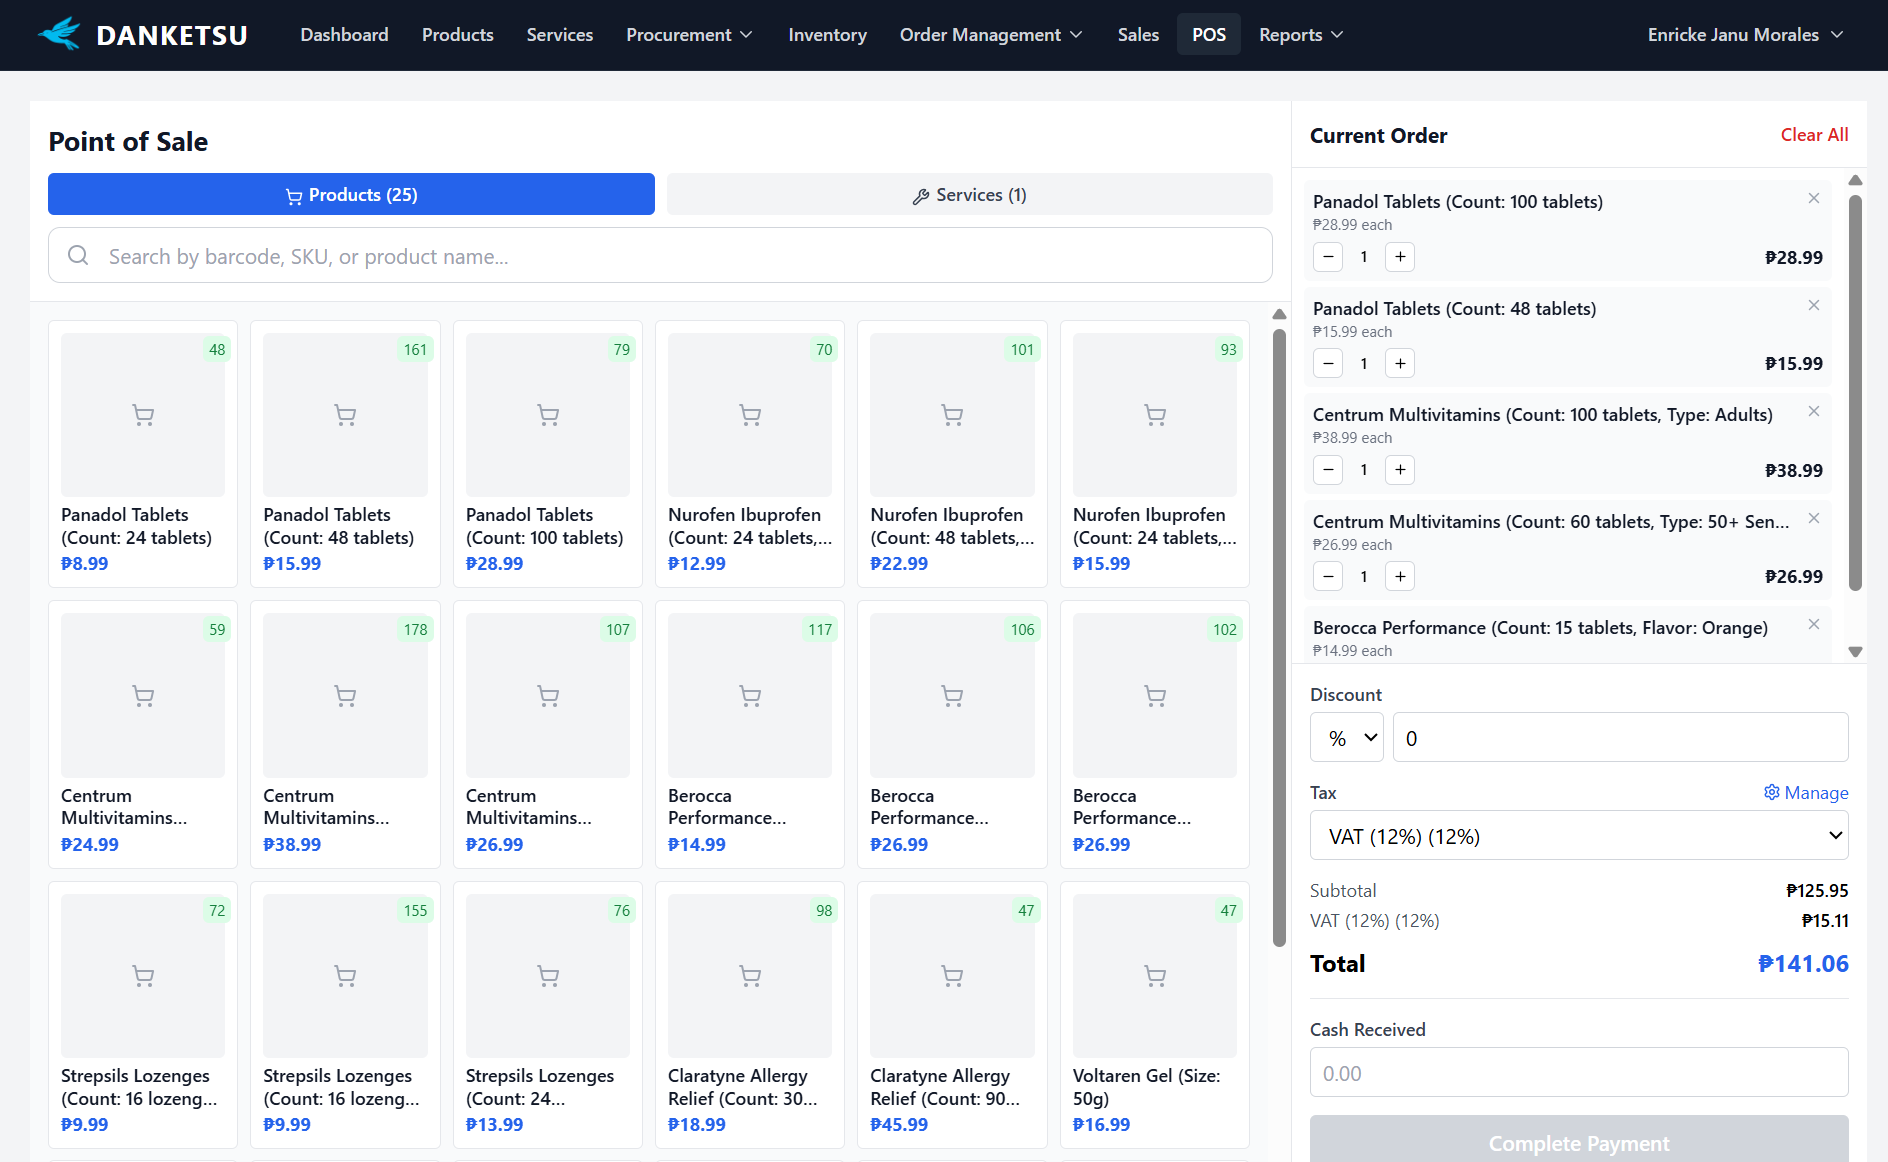Click the Manage tax gear icon
This screenshot has width=1888, height=1162.
click(1771, 792)
